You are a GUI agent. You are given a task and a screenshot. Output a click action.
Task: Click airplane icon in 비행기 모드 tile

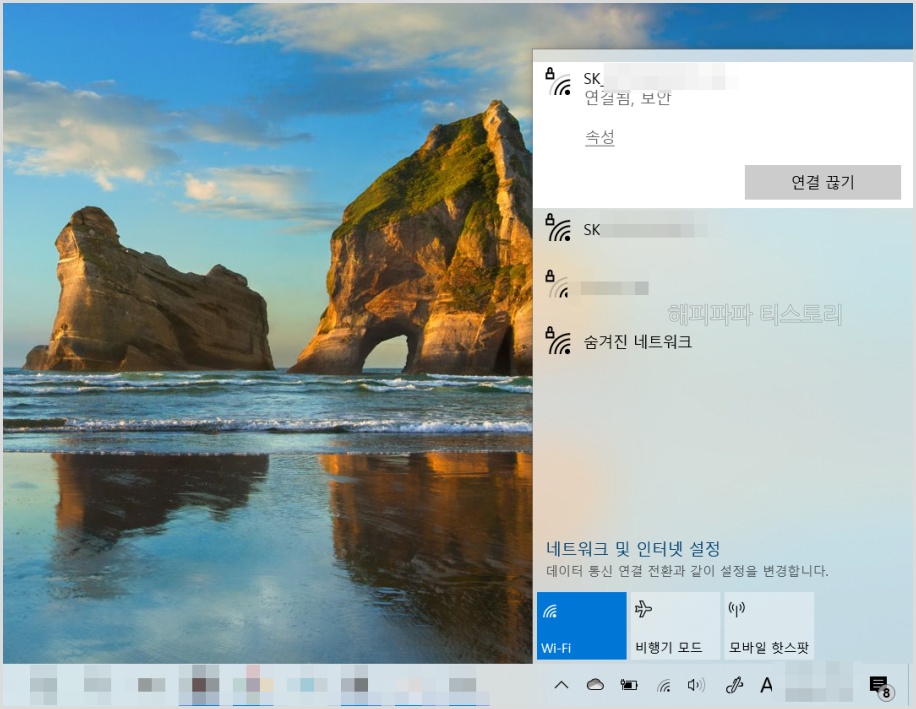(643, 609)
